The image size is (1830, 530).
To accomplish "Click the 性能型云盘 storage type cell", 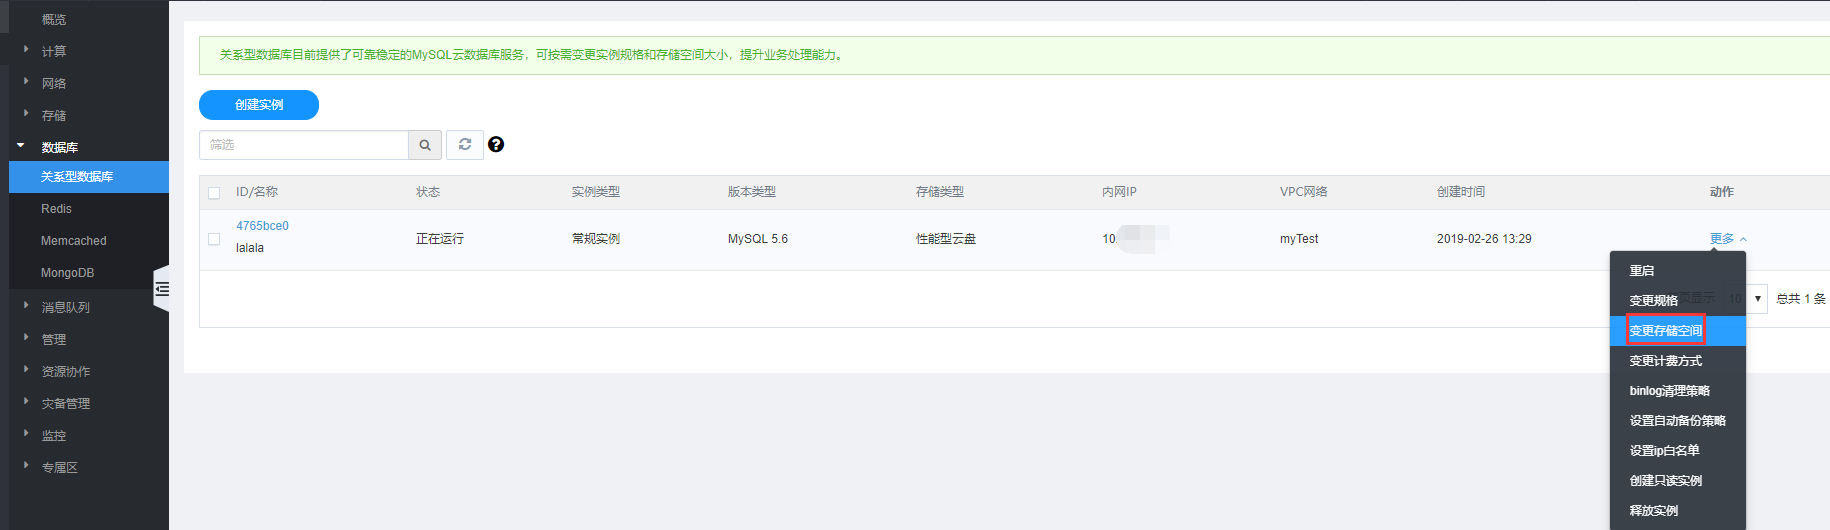I will point(946,239).
